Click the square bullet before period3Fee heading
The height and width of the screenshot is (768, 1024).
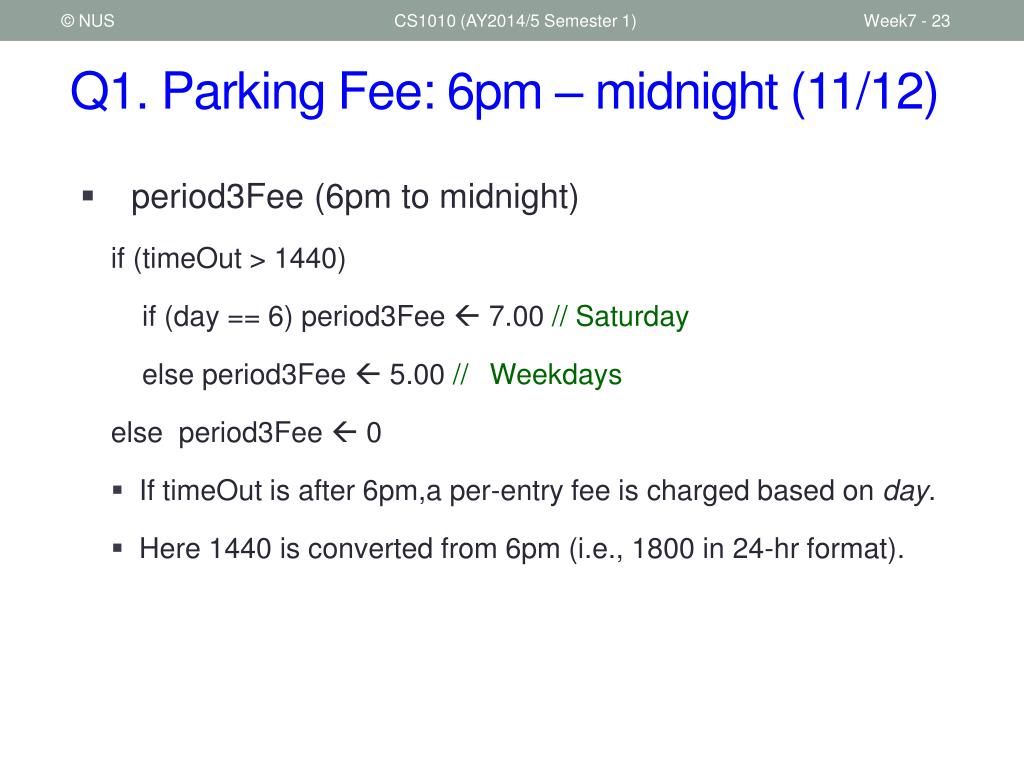pos(88,195)
